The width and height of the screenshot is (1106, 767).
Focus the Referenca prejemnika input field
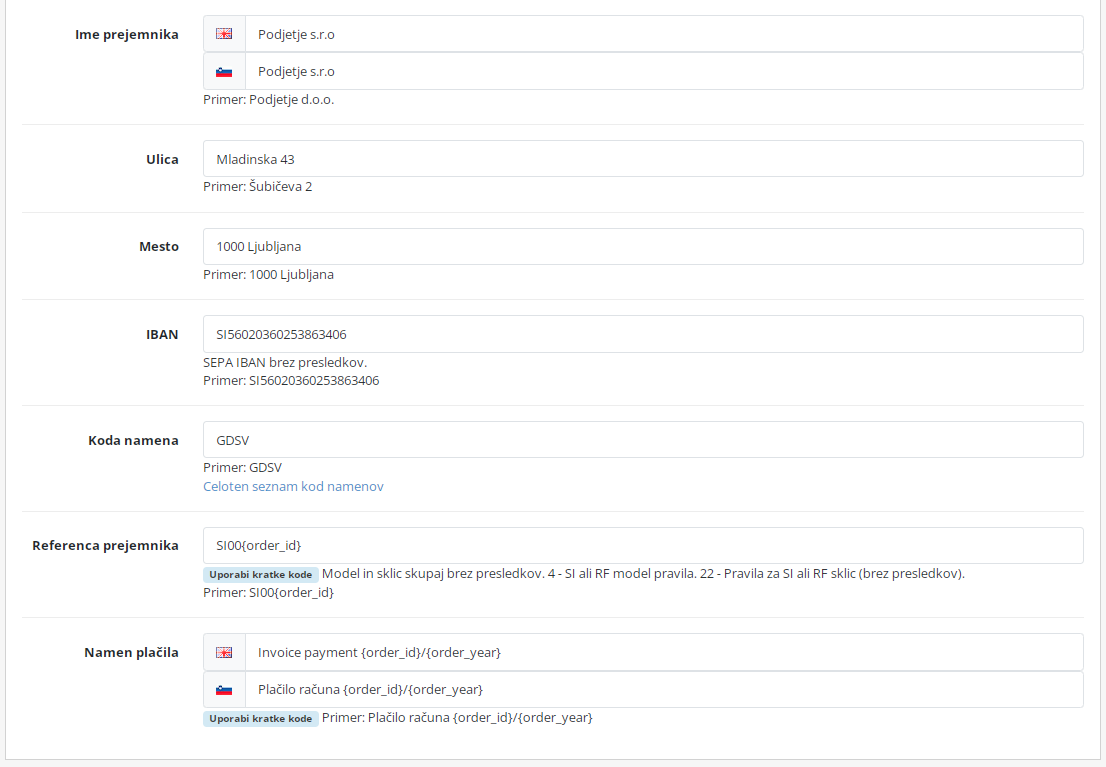[642, 546]
